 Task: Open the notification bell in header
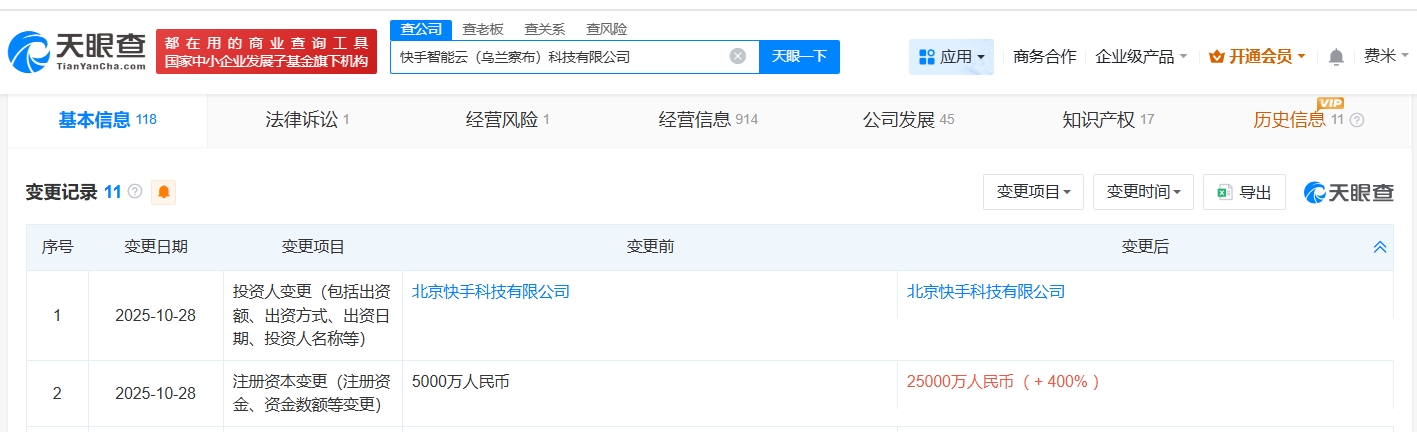pyautogui.click(x=1336, y=57)
